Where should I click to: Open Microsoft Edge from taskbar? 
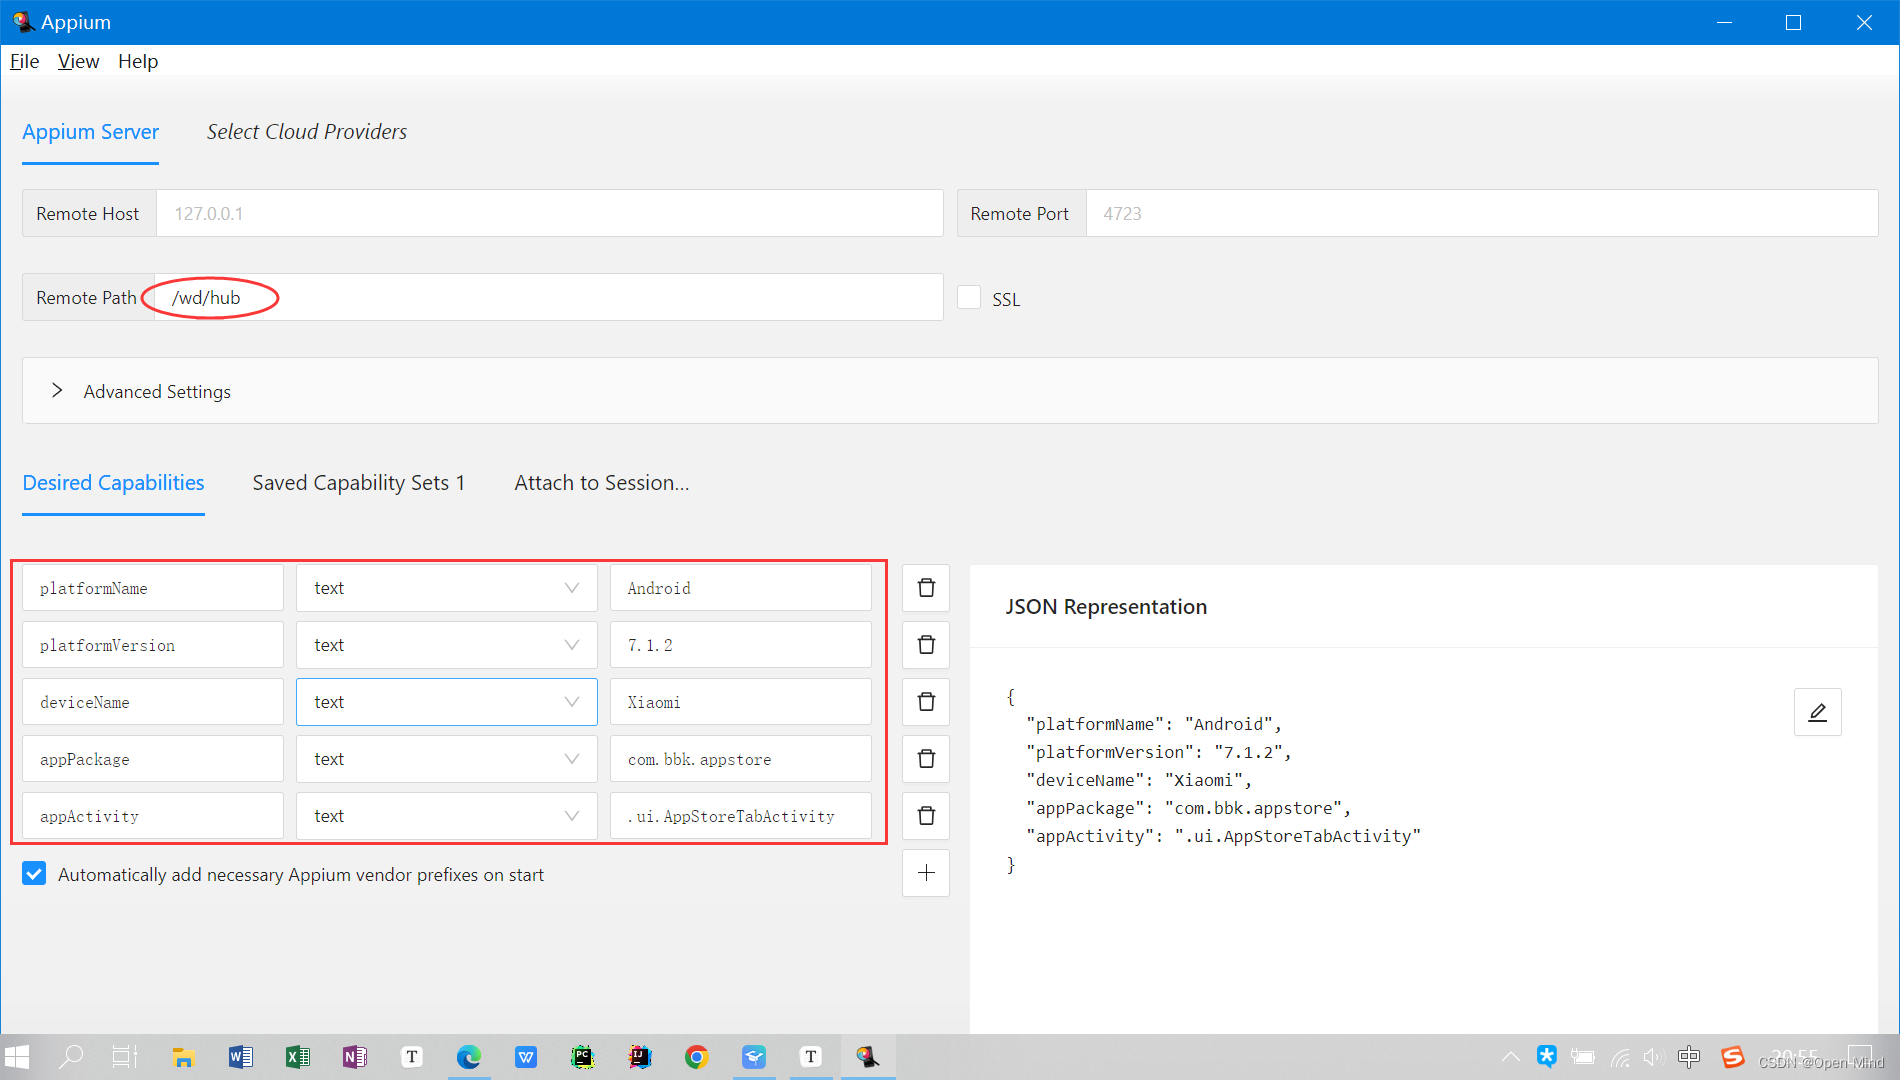click(469, 1057)
